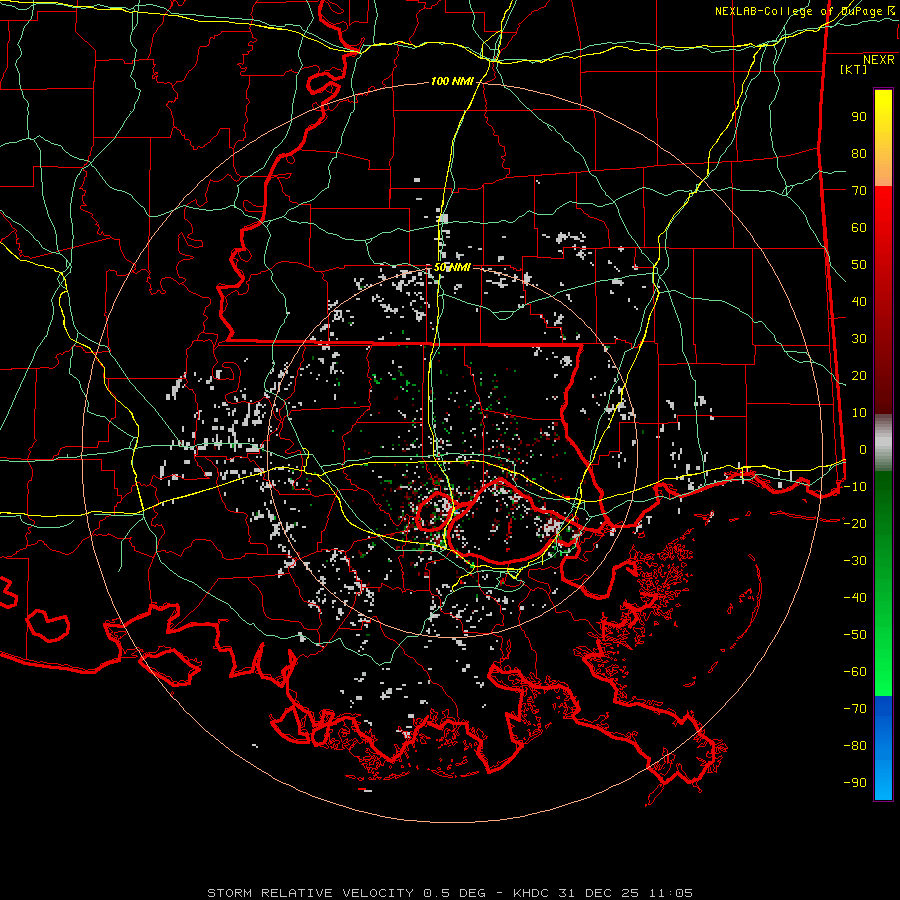The height and width of the screenshot is (900, 900).
Task: Click the -60 value on the velocity scale
Action: [855, 672]
